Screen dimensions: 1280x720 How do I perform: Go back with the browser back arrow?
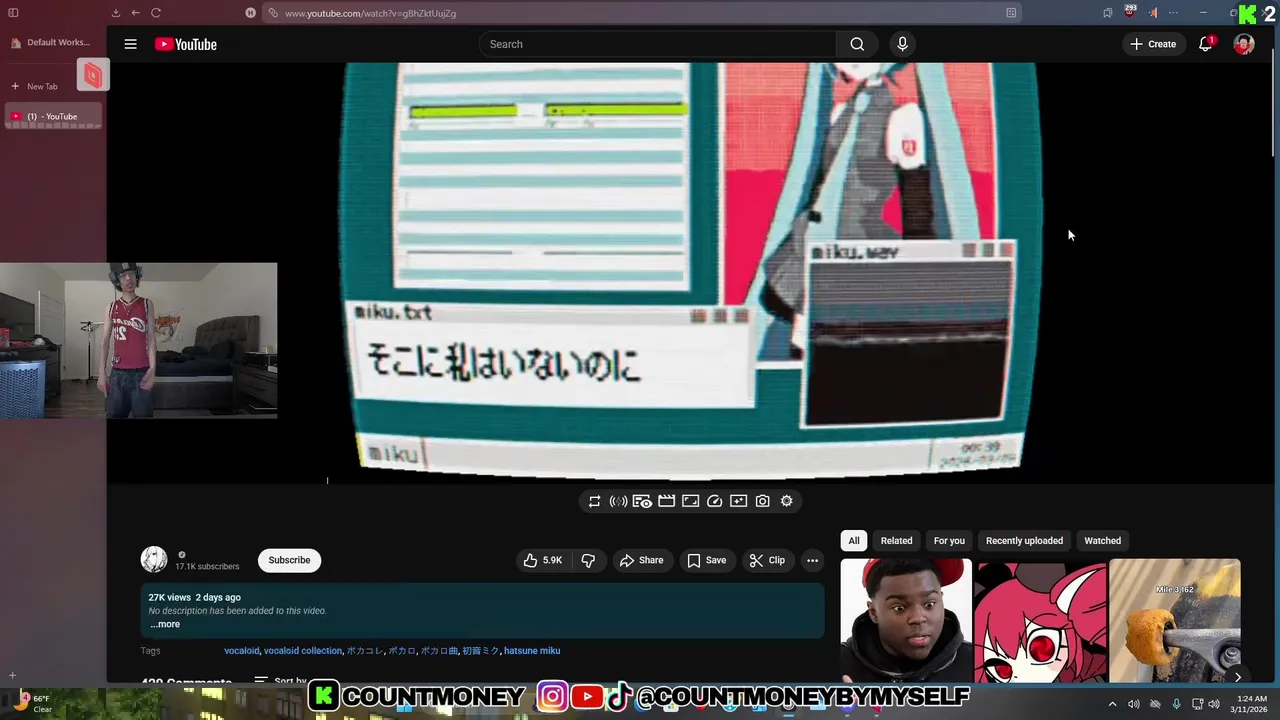coord(135,13)
